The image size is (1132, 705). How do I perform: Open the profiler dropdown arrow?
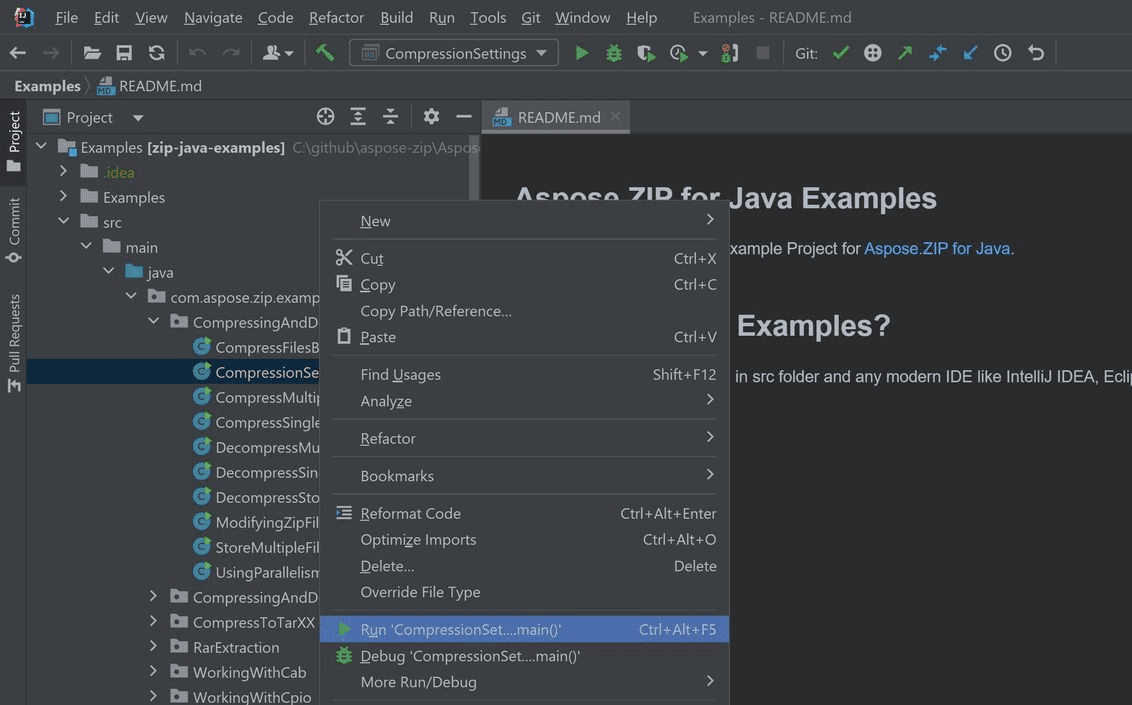[702, 53]
